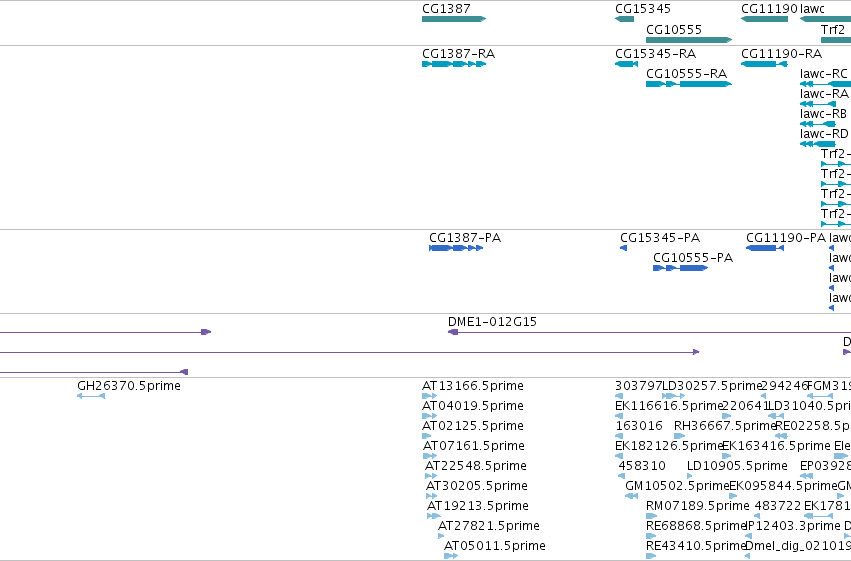
Task: Click the LD30257.5prime label
Action: [x=713, y=386]
